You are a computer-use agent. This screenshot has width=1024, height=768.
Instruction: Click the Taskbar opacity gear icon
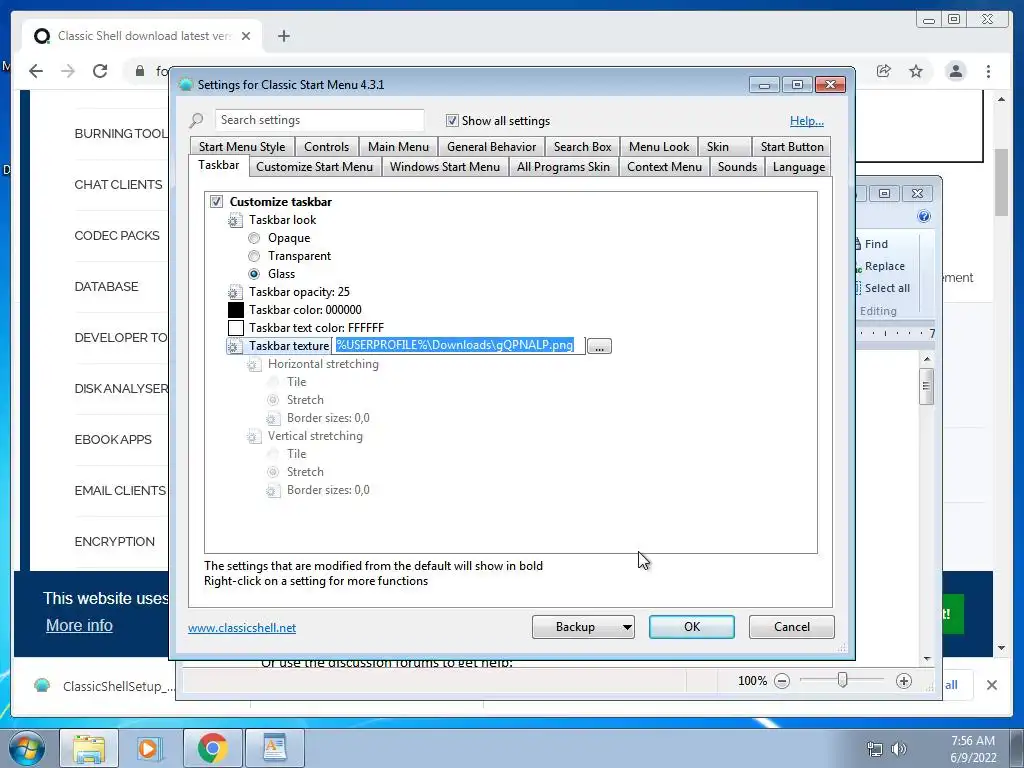pos(235,293)
